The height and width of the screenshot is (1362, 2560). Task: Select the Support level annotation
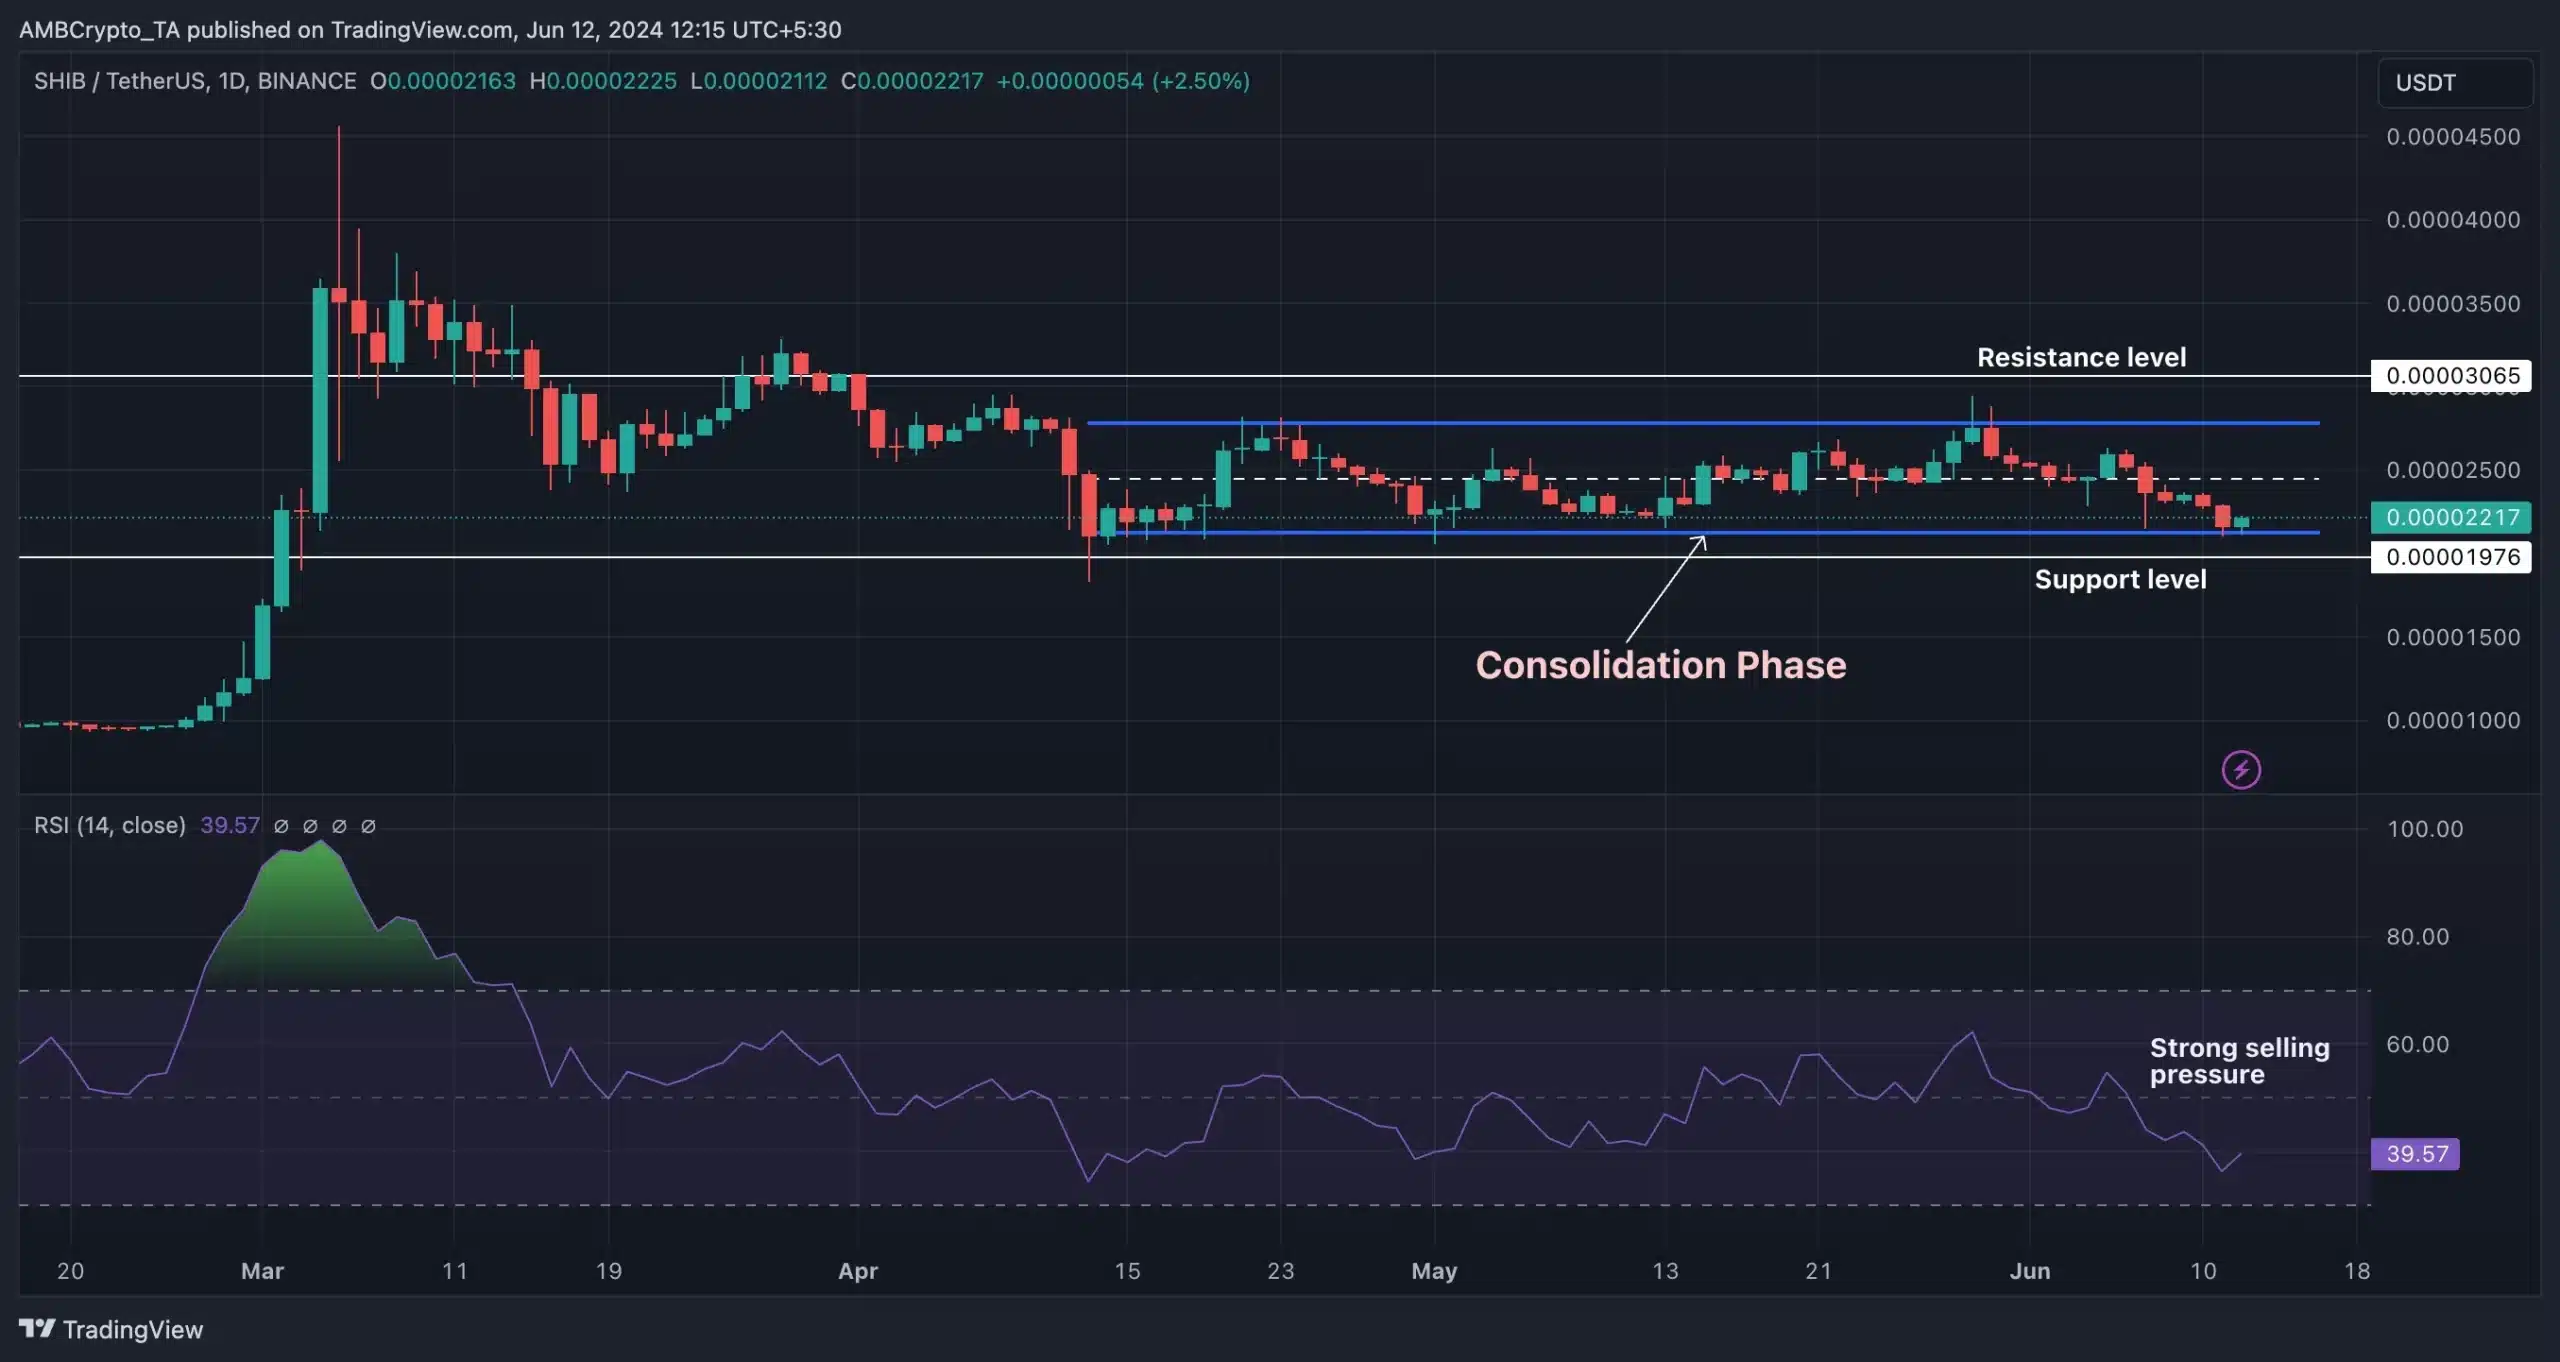click(x=2120, y=579)
